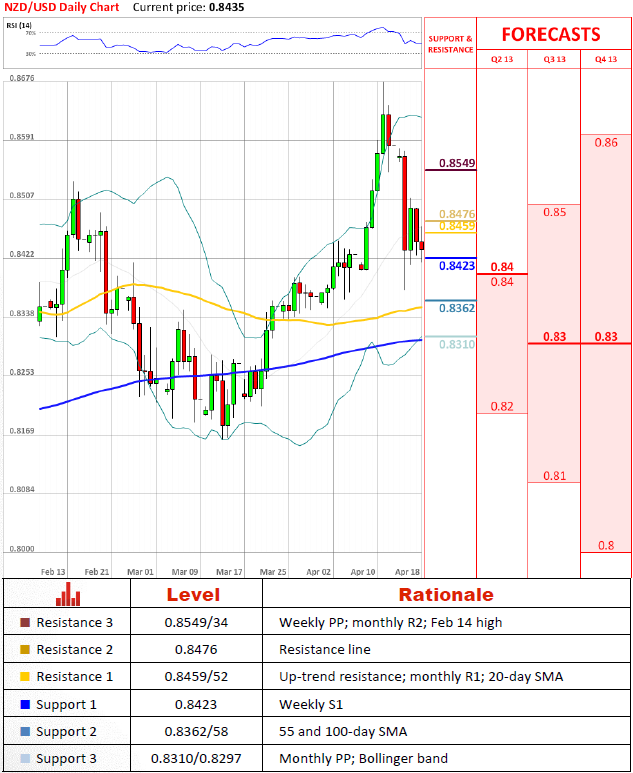Click the Resistance 2 row label
Viewport: 633px width, 773px height.
pos(74,650)
